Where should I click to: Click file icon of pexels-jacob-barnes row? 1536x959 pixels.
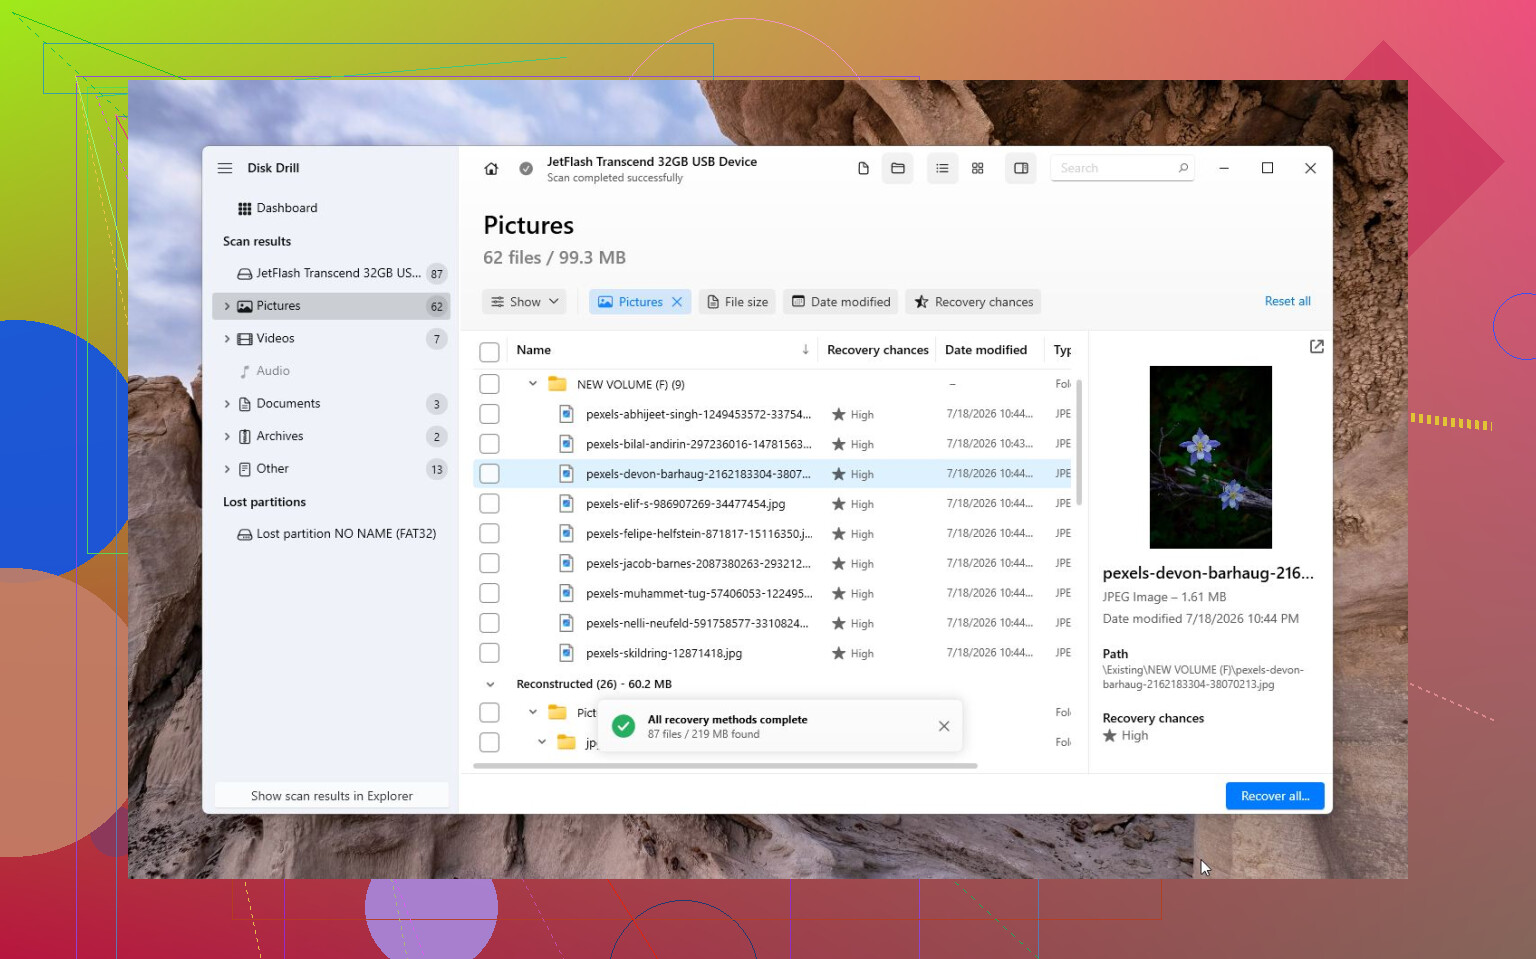pyautogui.click(x=566, y=563)
